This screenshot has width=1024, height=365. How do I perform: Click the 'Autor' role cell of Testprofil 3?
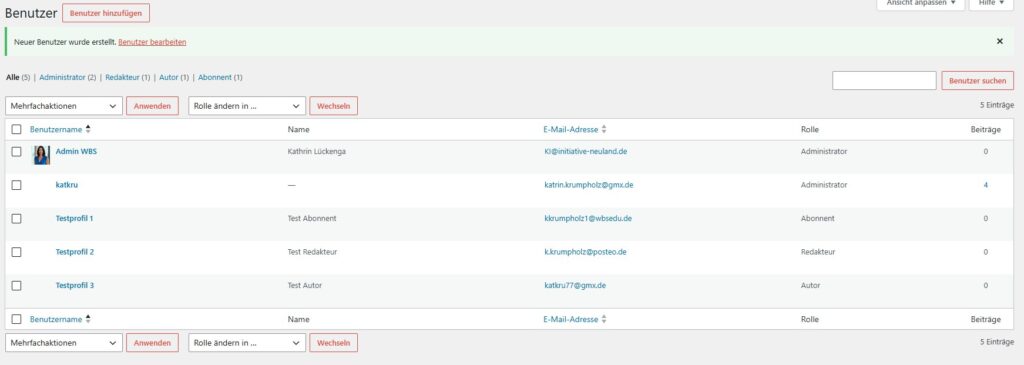810,285
